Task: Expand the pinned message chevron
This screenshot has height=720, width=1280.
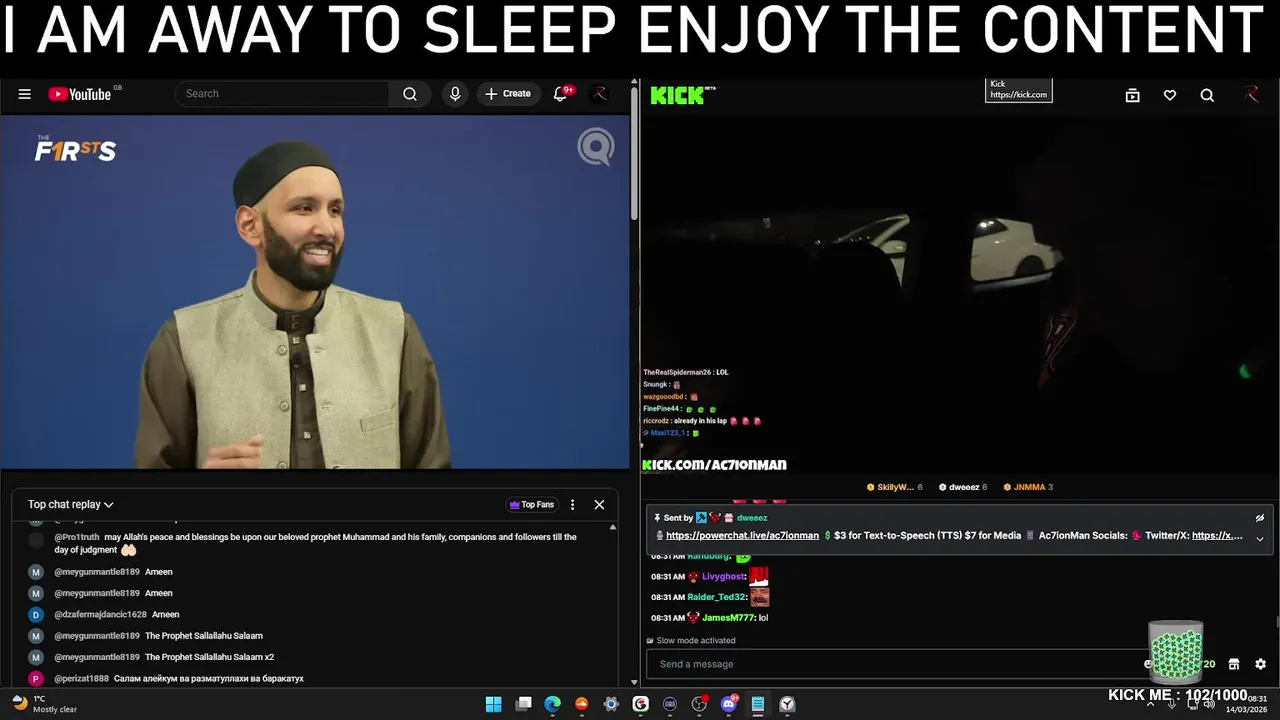Action: (x=1260, y=538)
